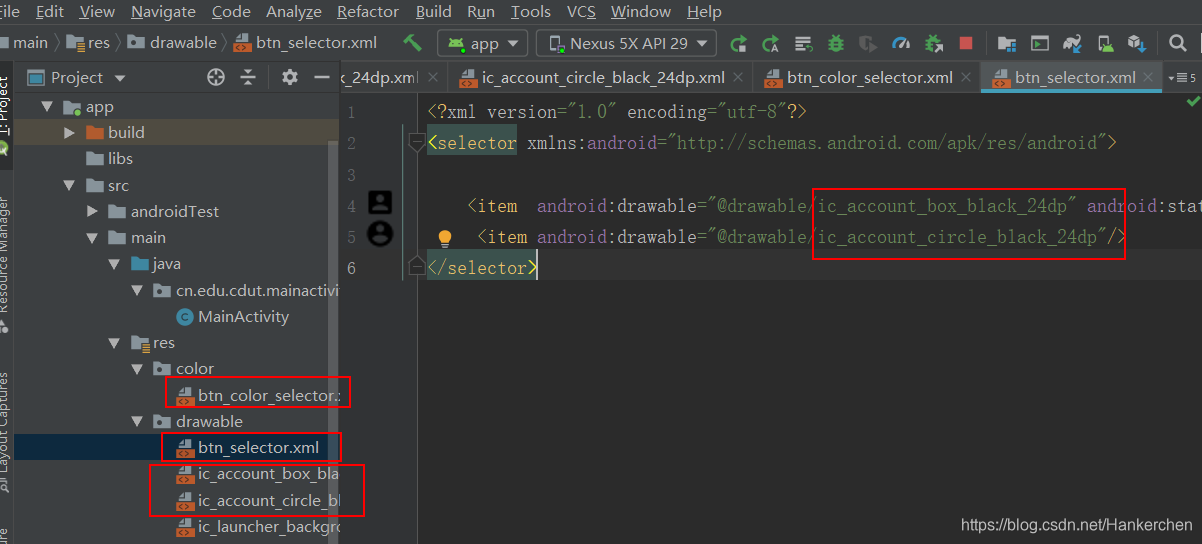Collapse the src folder
Image resolution: width=1202 pixels, height=544 pixels.
[x=69, y=185]
